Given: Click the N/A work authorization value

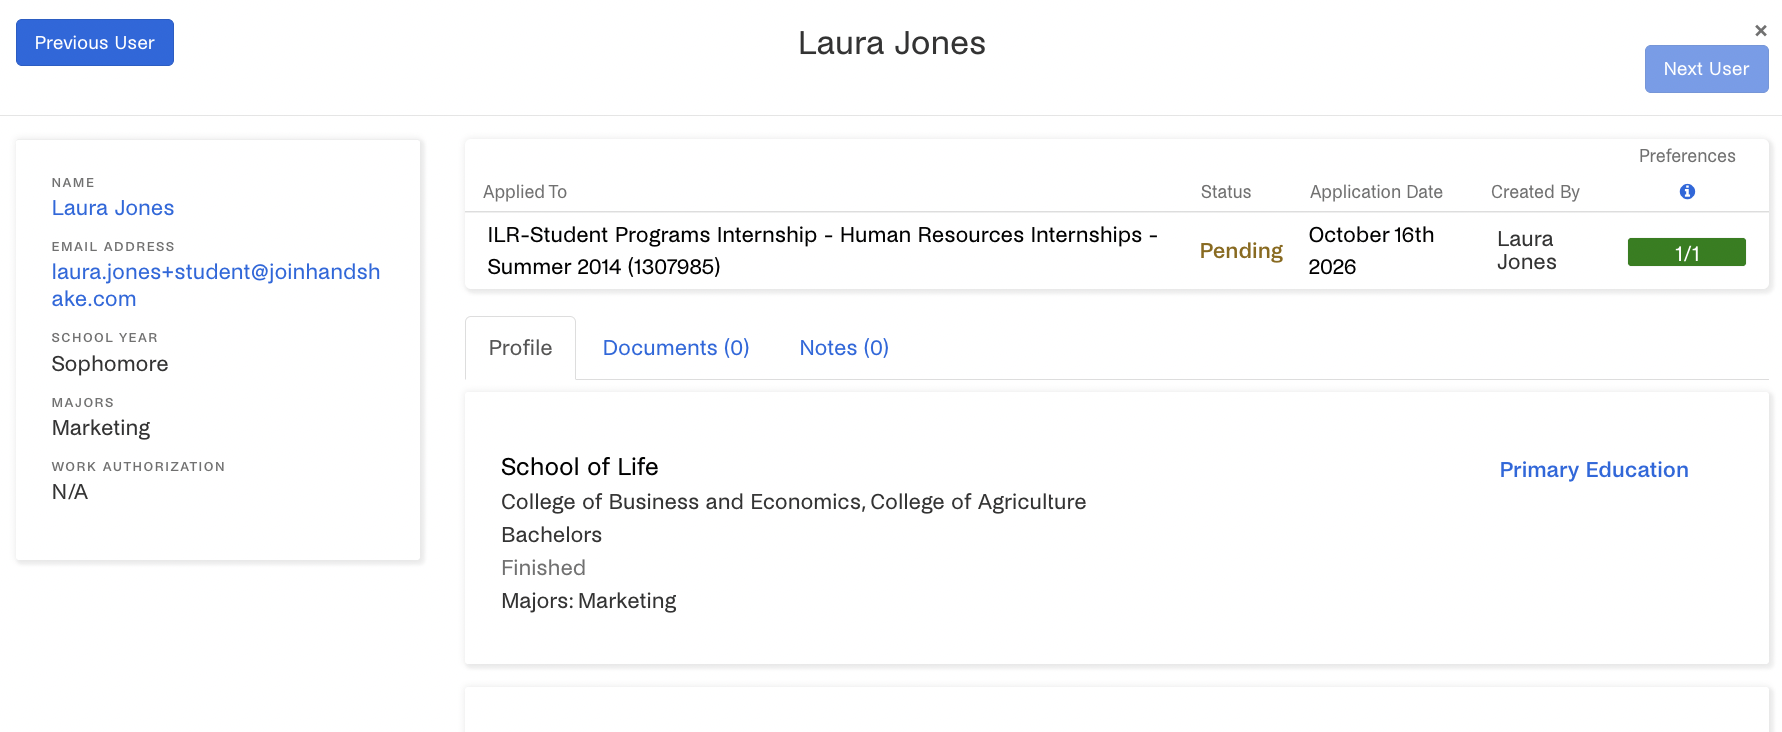Looking at the screenshot, I should 70,492.
